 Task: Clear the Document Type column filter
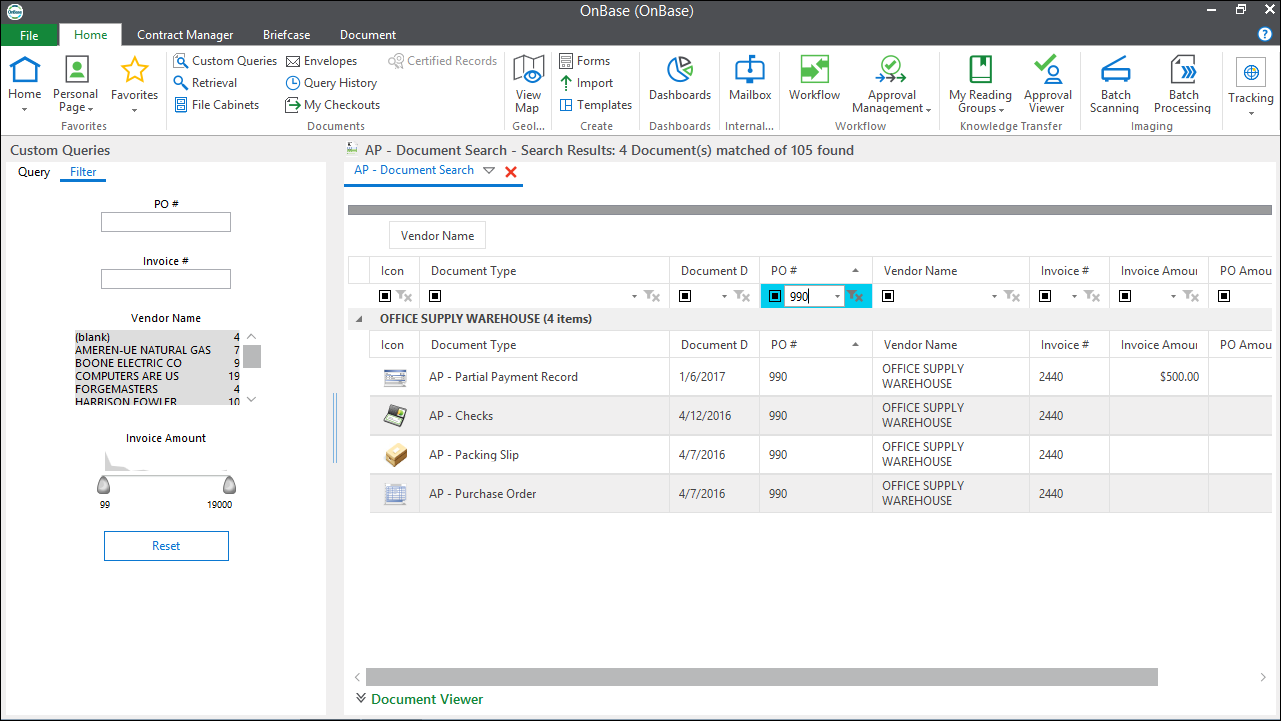coord(651,296)
